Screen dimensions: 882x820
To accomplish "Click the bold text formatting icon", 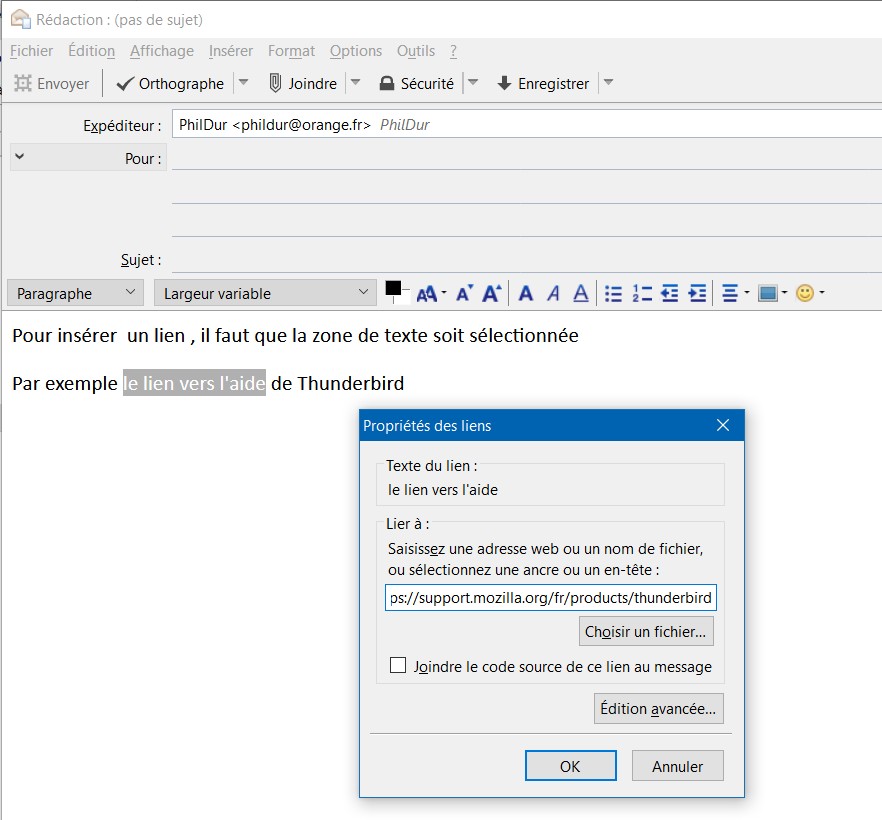I will click(526, 294).
